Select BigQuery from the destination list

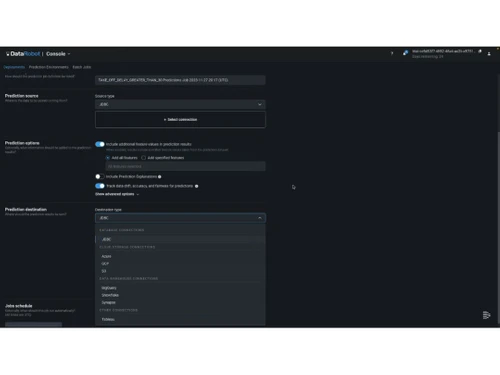point(180,288)
